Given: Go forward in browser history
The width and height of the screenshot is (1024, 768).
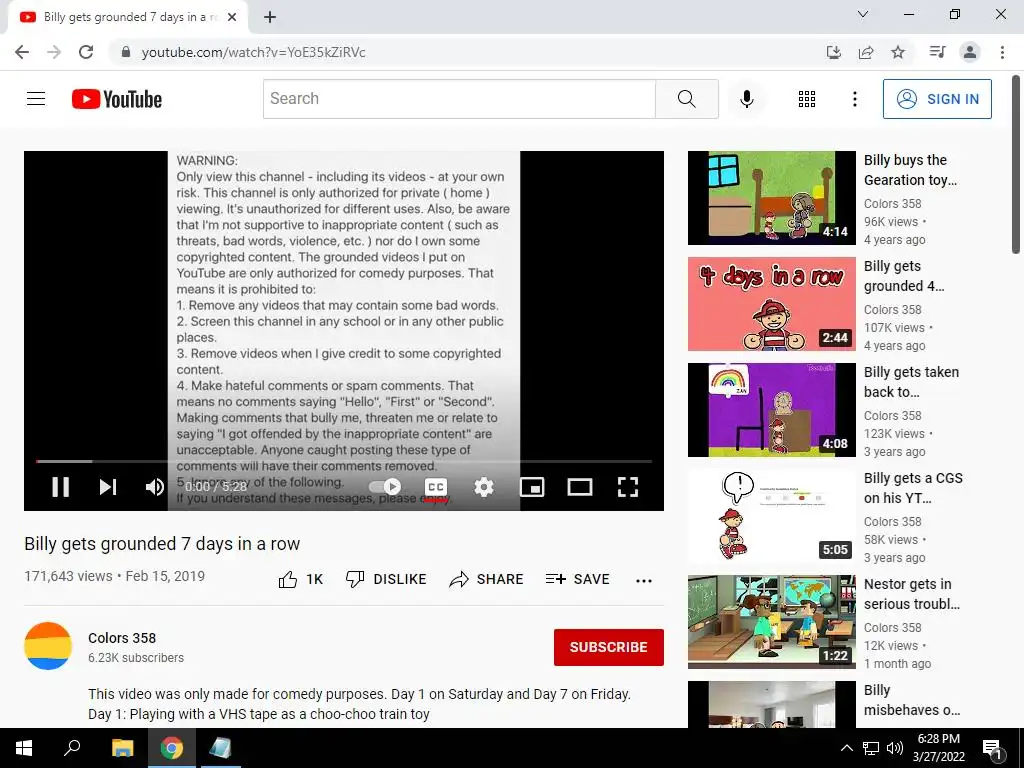Looking at the screenshot, I should click(54, 52).
